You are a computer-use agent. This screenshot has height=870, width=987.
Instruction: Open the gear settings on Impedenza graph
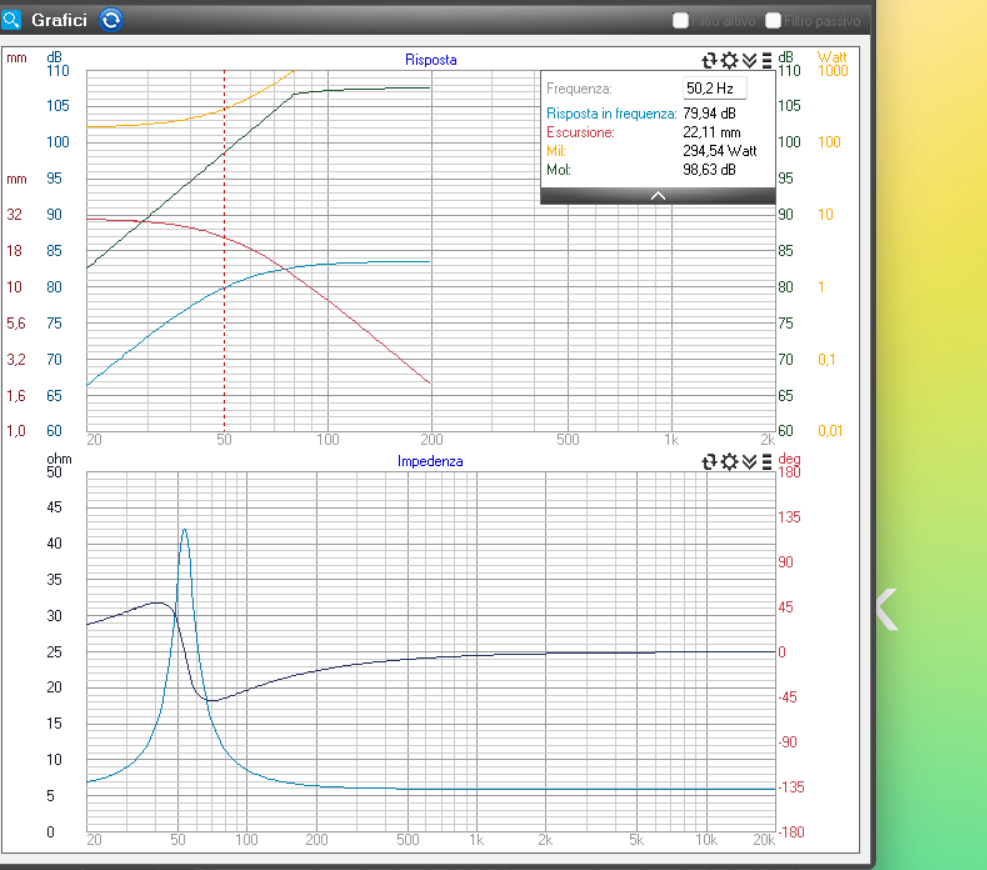tap(730, 462)
